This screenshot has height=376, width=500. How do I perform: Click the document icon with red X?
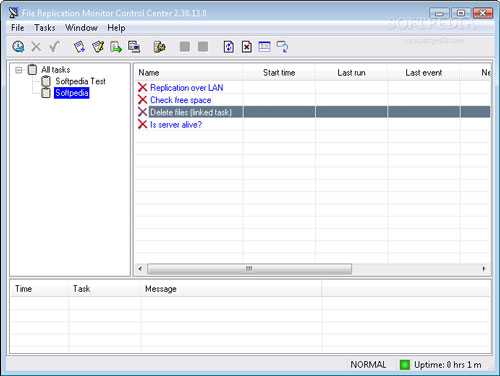click(x=246, y=47)
